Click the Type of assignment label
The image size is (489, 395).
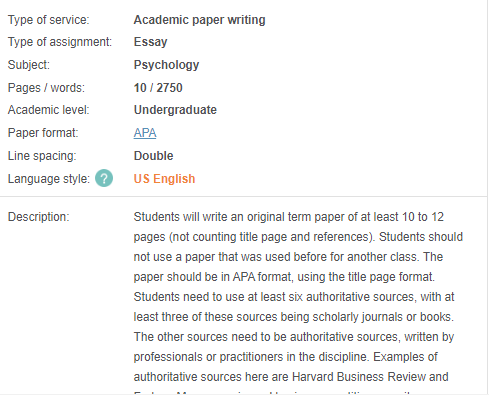click(60, 42)
